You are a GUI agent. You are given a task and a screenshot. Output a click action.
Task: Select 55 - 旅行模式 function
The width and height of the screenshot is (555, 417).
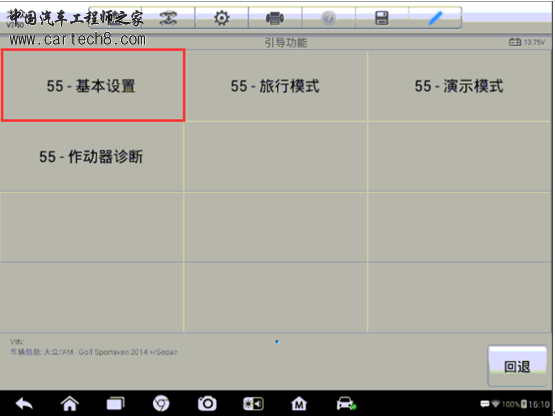275,86
